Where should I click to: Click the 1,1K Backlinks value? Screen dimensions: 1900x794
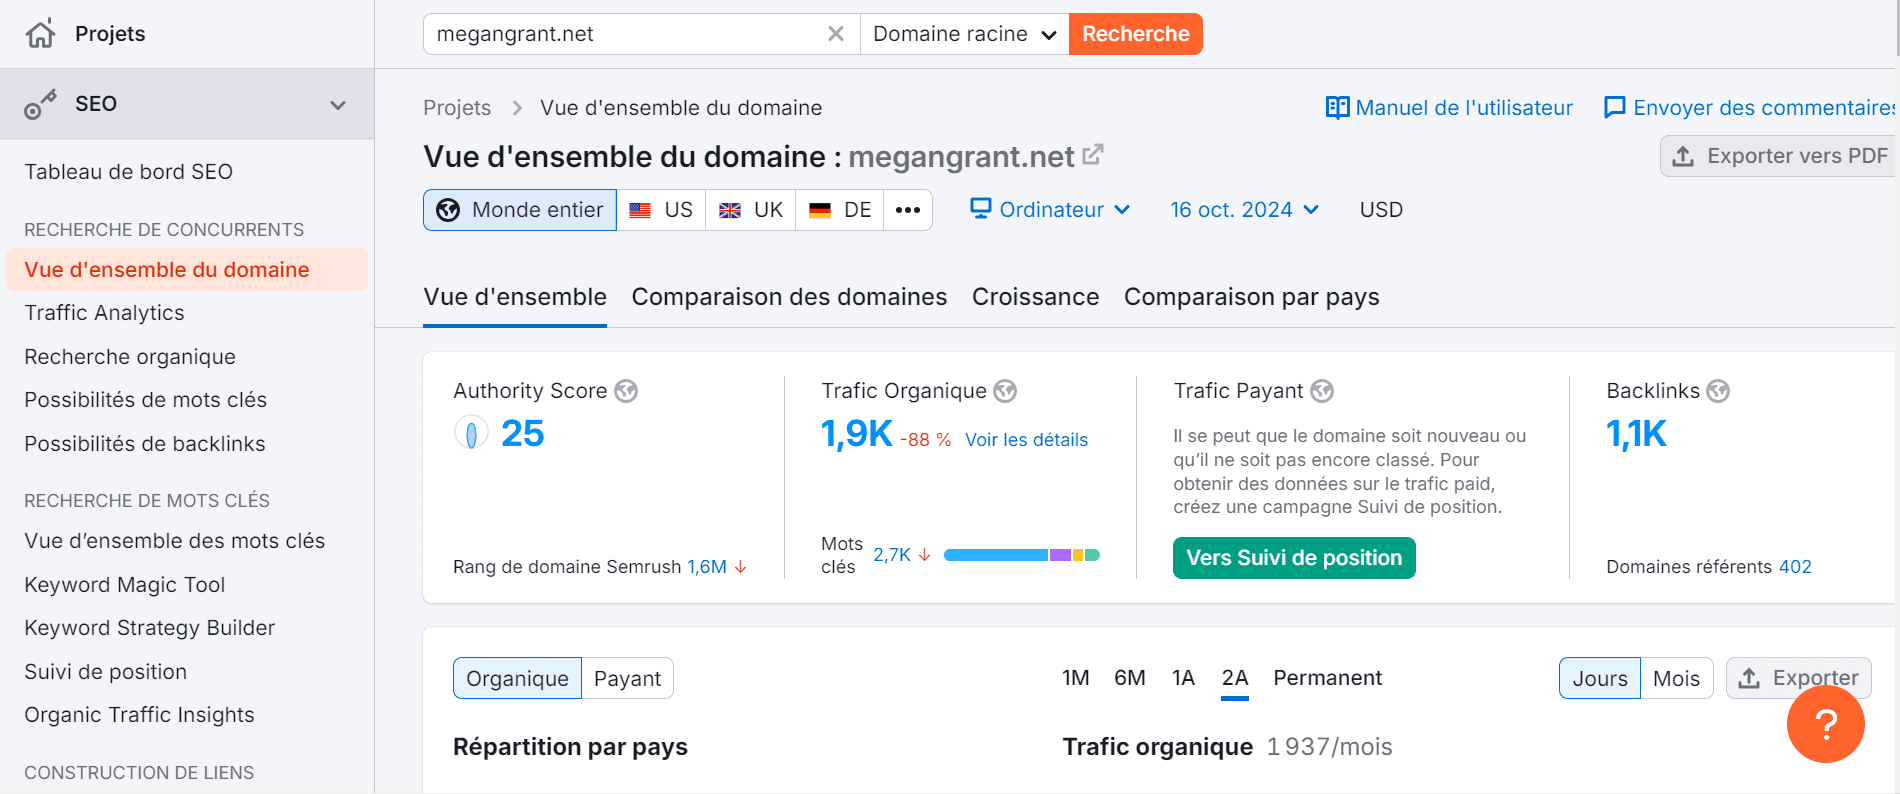pos(1636,434)
